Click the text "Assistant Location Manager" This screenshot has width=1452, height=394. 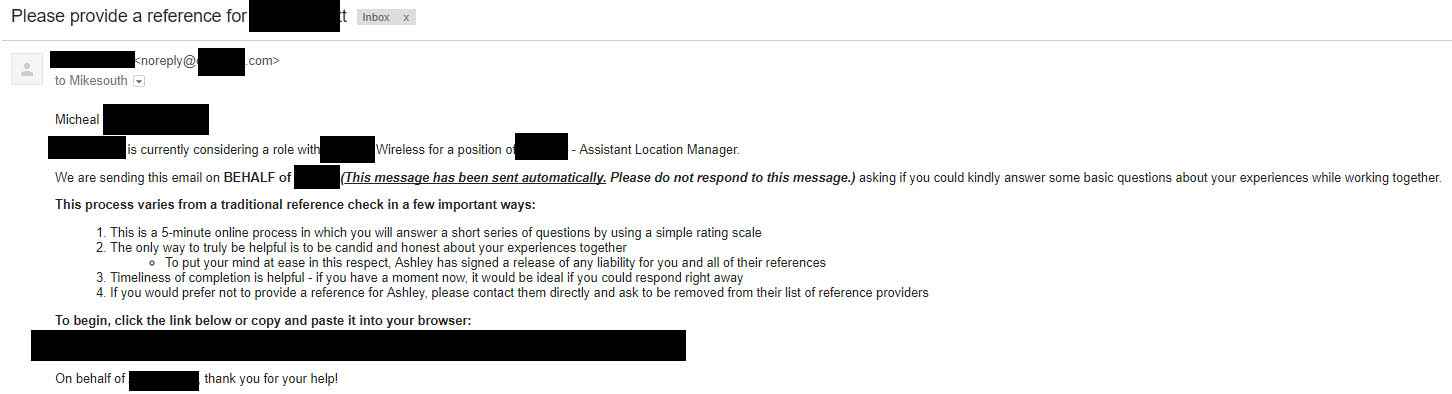(659, 150)
